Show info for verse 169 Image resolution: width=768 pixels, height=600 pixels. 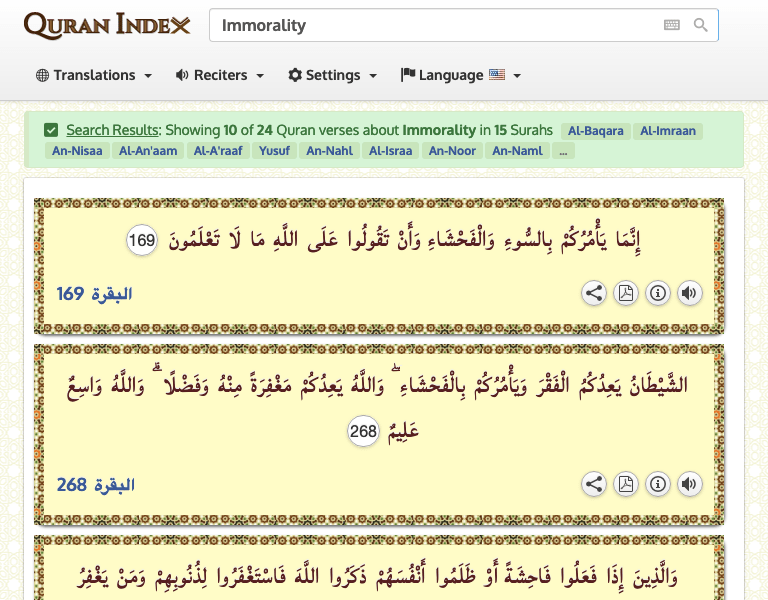(x=657, y=293)
